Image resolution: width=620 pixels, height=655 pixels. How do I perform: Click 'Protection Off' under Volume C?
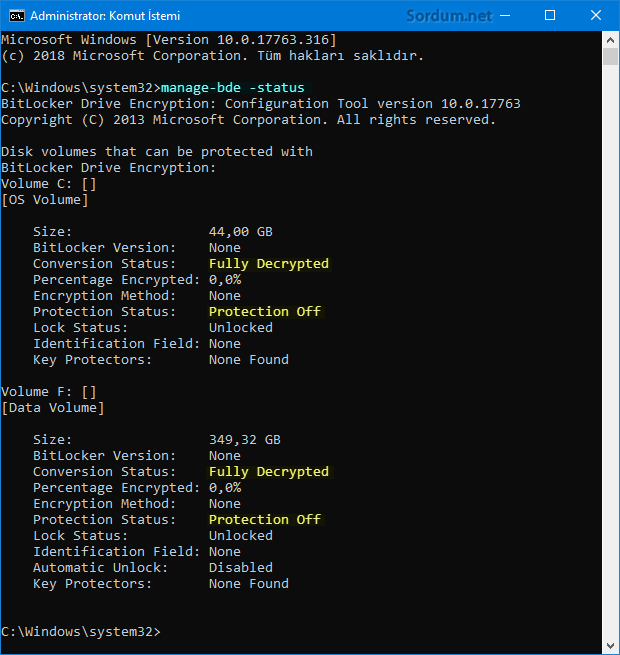265,312
